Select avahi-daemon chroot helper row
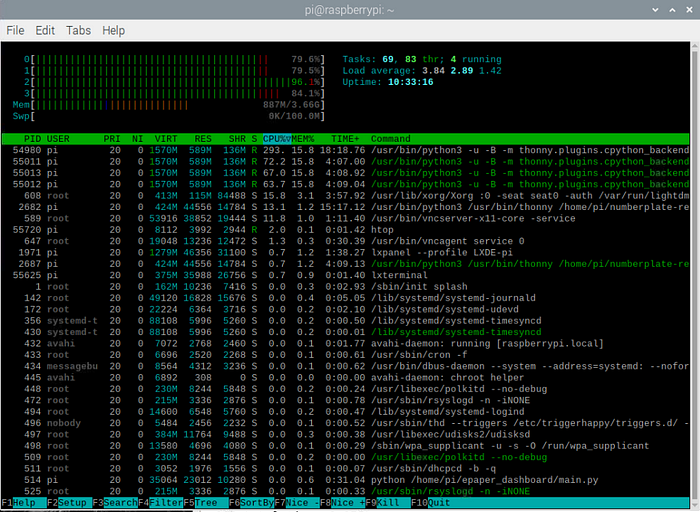This screenshot has height=512, width=700. pos(346,378)
